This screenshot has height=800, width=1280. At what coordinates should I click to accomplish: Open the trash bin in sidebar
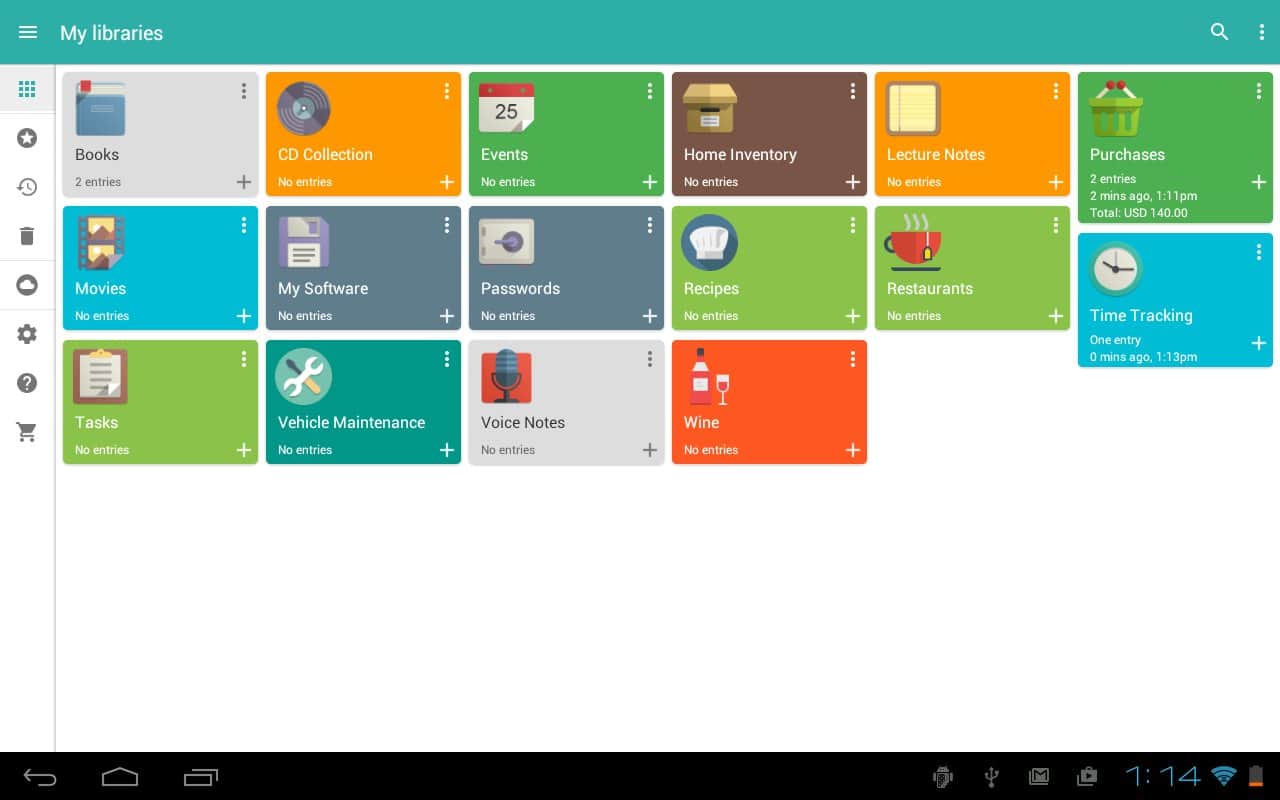coord(27,236)
